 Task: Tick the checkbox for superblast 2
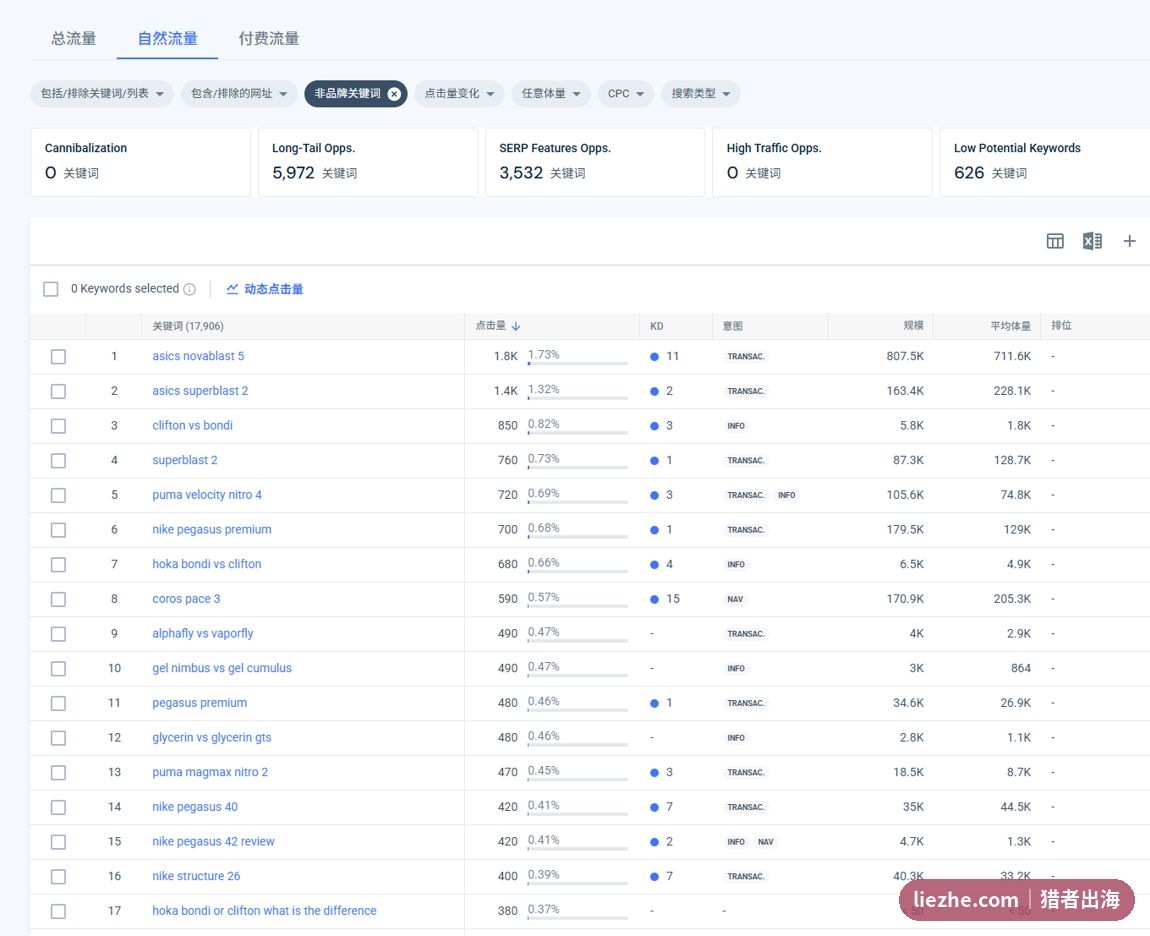(x=58, y=461)
